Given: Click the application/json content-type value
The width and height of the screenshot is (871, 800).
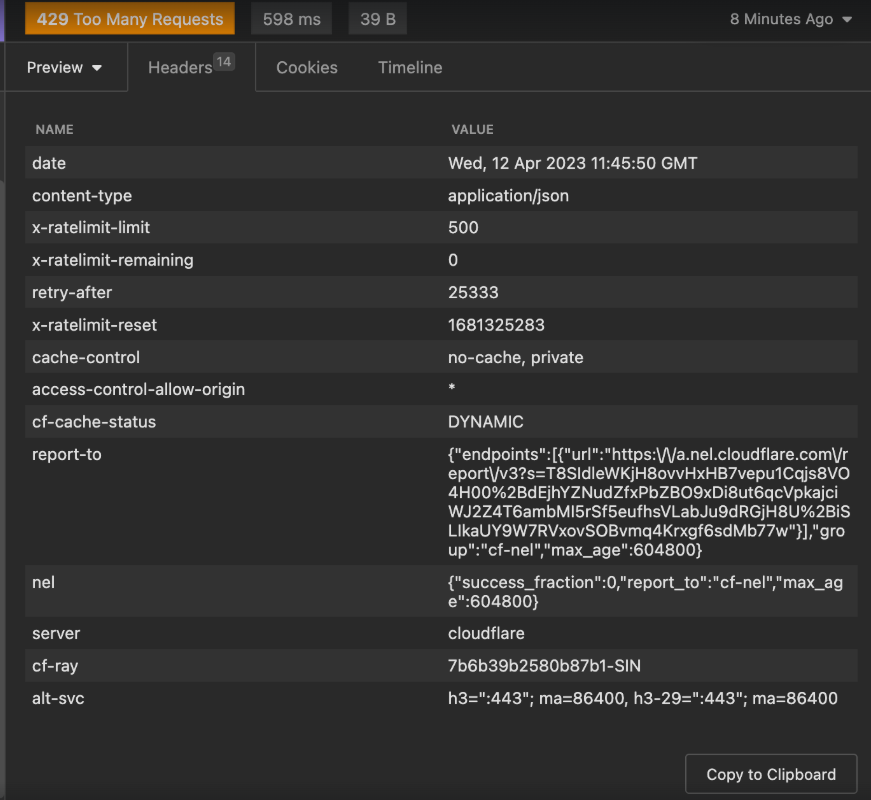Looking at the screenshot, I should [x=508, y=196].
